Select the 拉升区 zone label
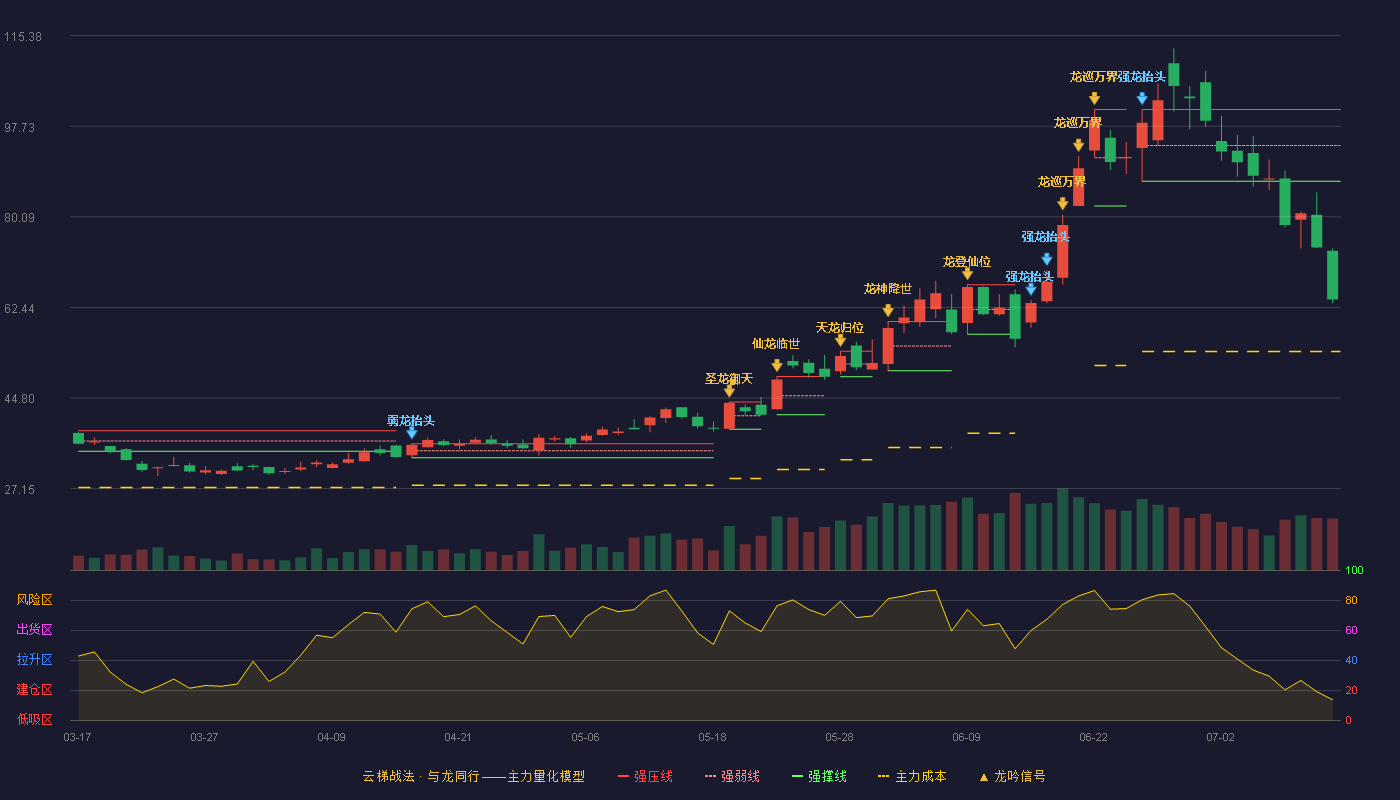 pos(34,660)
